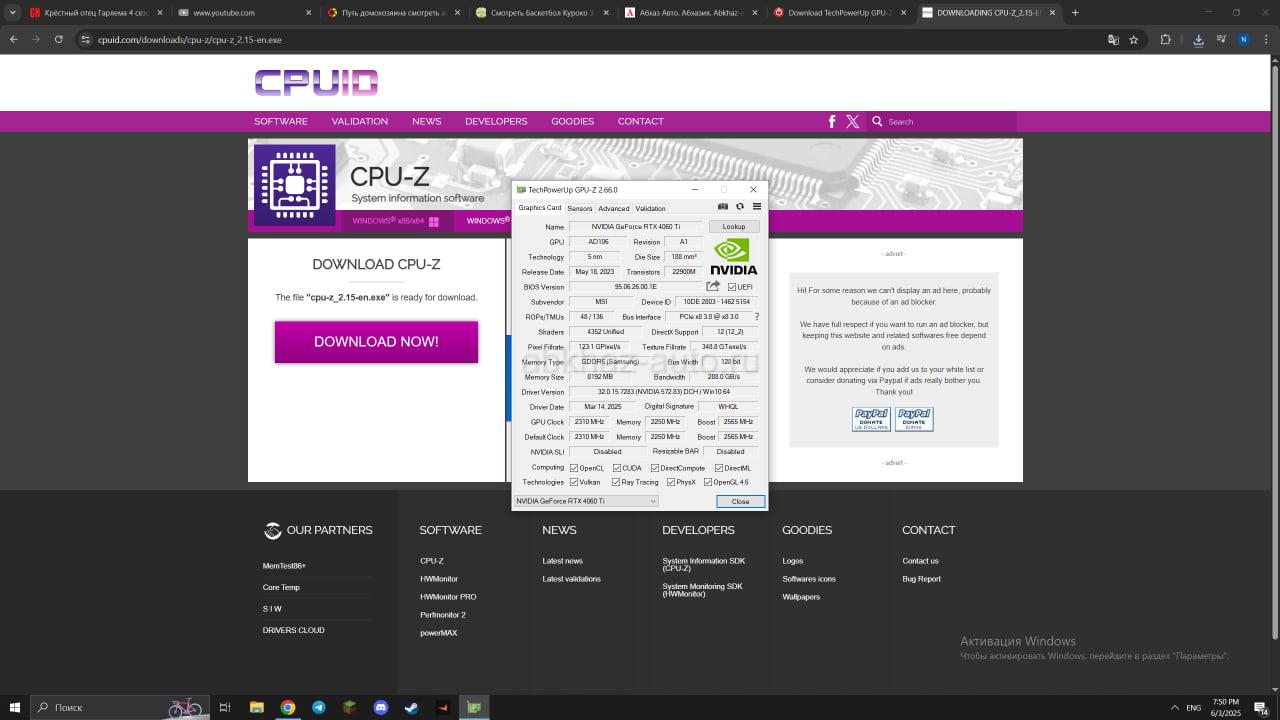Viewport: 1280px width, 720px height.
Task: Click Chrome back arrow
Action: coord(13,40)
